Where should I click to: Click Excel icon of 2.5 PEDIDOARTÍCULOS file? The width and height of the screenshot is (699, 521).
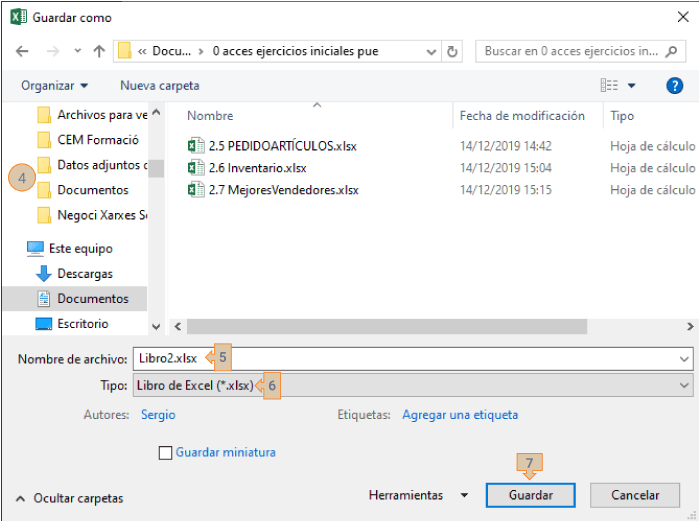[x=196, y=146]
